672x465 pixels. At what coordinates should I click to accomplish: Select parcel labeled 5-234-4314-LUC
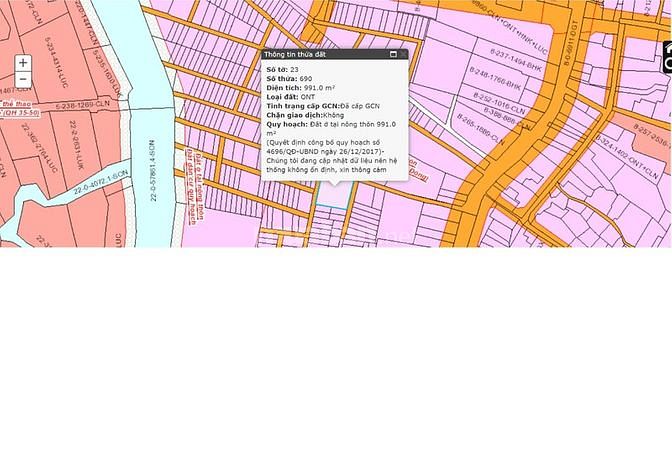pos(56,62)
